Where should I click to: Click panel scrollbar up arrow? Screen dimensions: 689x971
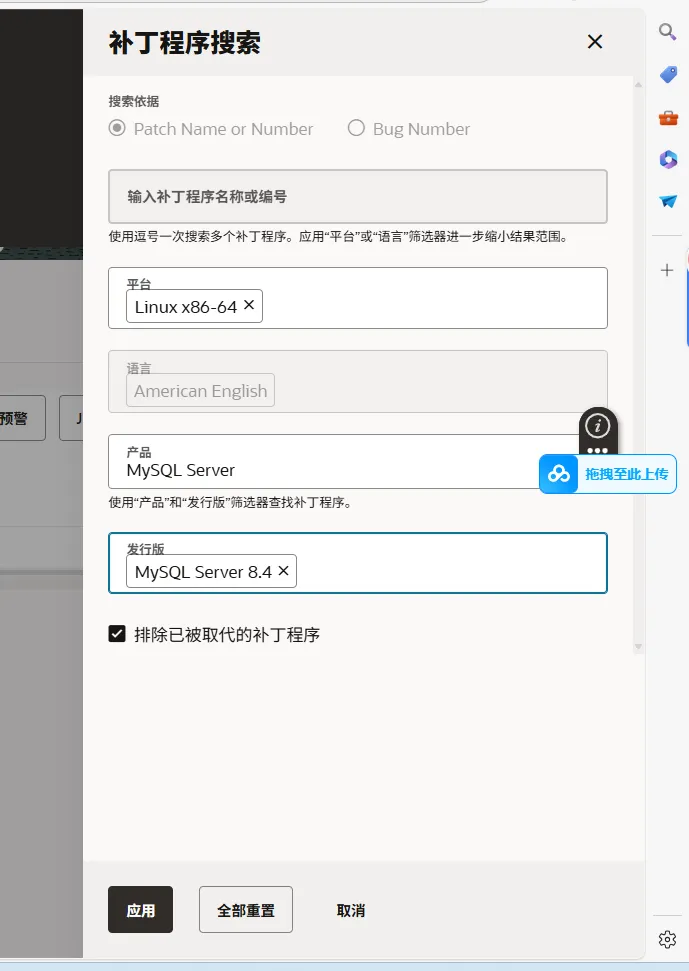click(x=638, y=84)
